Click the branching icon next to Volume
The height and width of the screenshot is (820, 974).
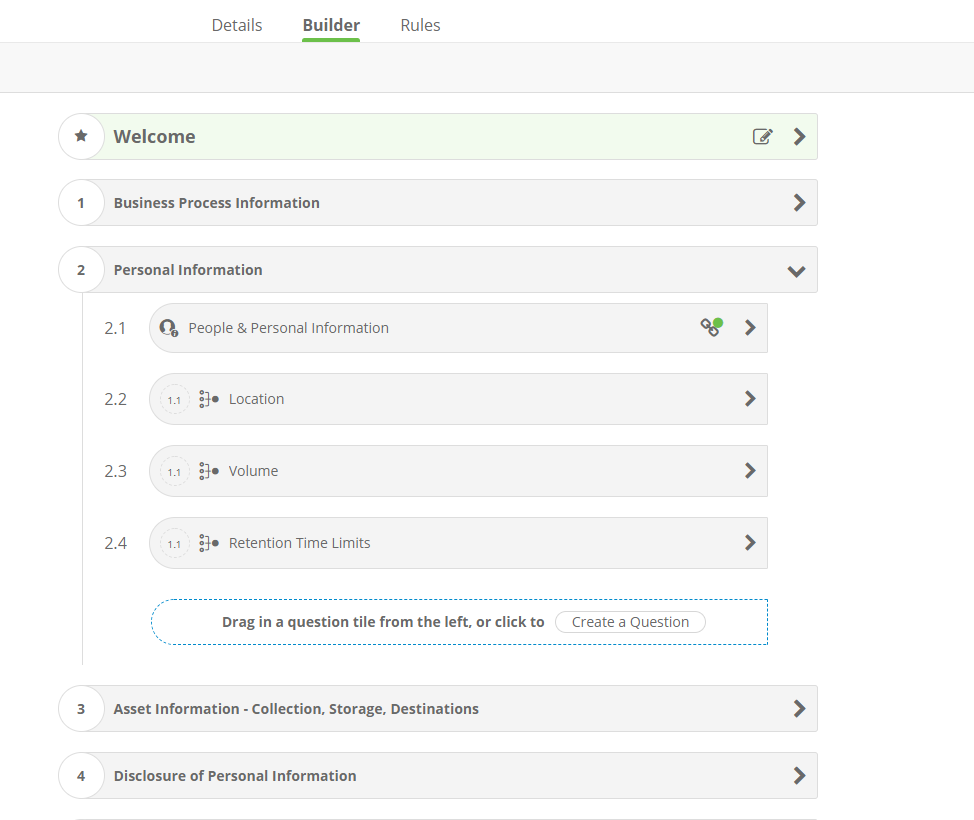208,471
